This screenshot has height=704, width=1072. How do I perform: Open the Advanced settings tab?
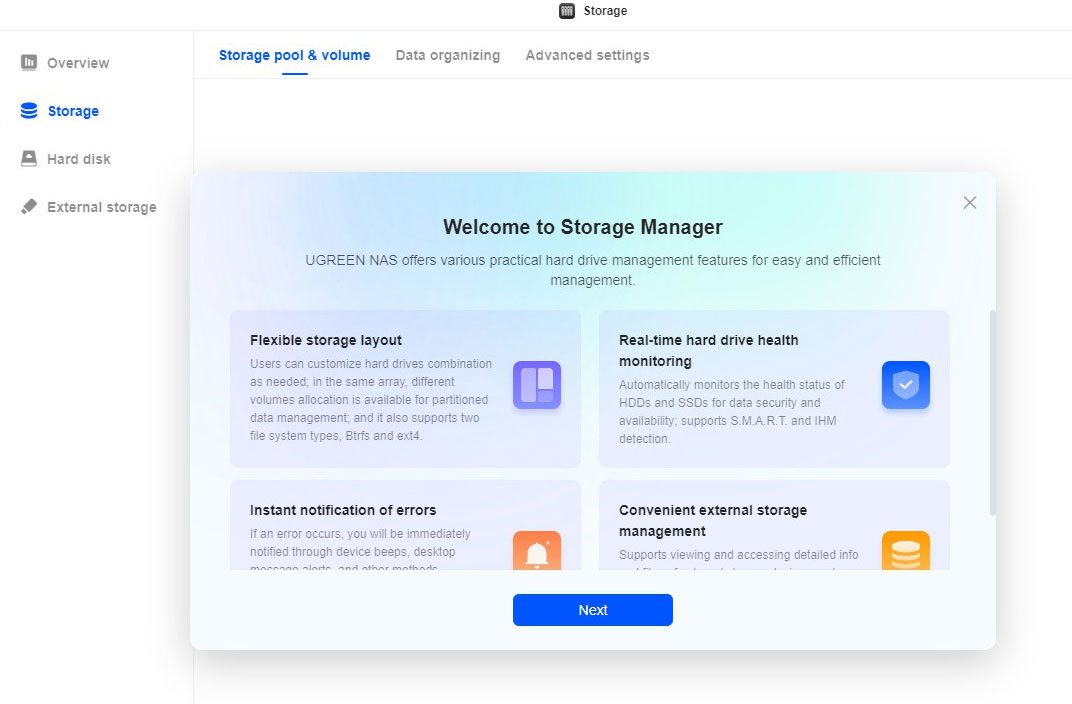point(587,55)
